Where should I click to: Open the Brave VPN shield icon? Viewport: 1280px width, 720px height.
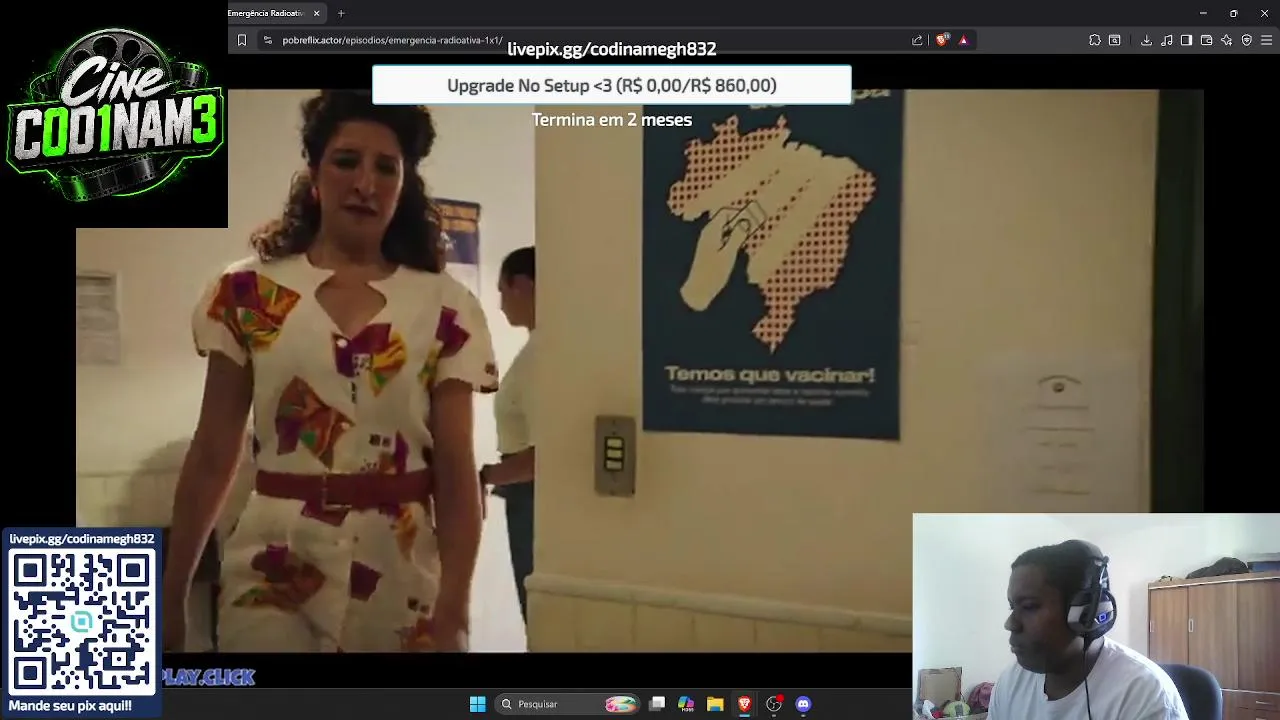[1246, 40]
